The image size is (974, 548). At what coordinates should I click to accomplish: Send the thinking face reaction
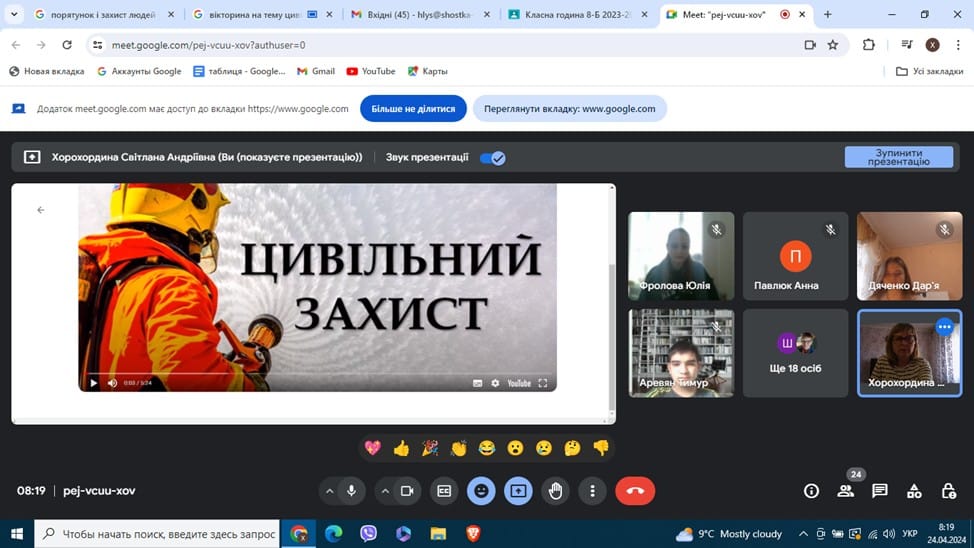[x=573, y=448]
